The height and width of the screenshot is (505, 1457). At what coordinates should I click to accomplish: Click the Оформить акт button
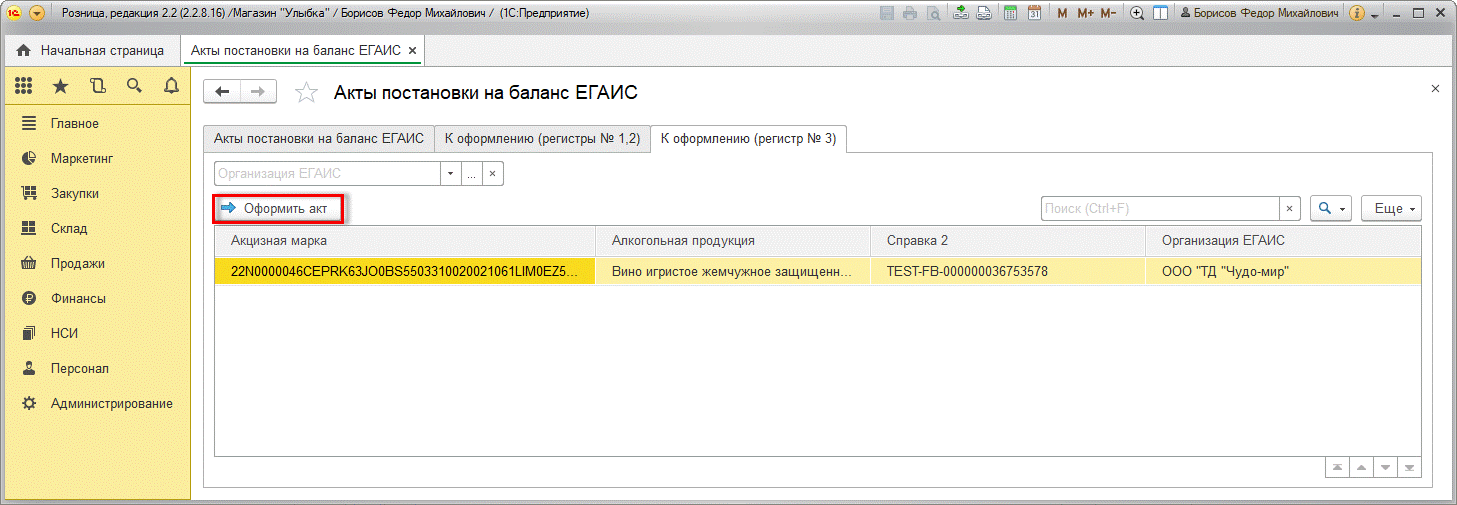(x=277, y=208)
